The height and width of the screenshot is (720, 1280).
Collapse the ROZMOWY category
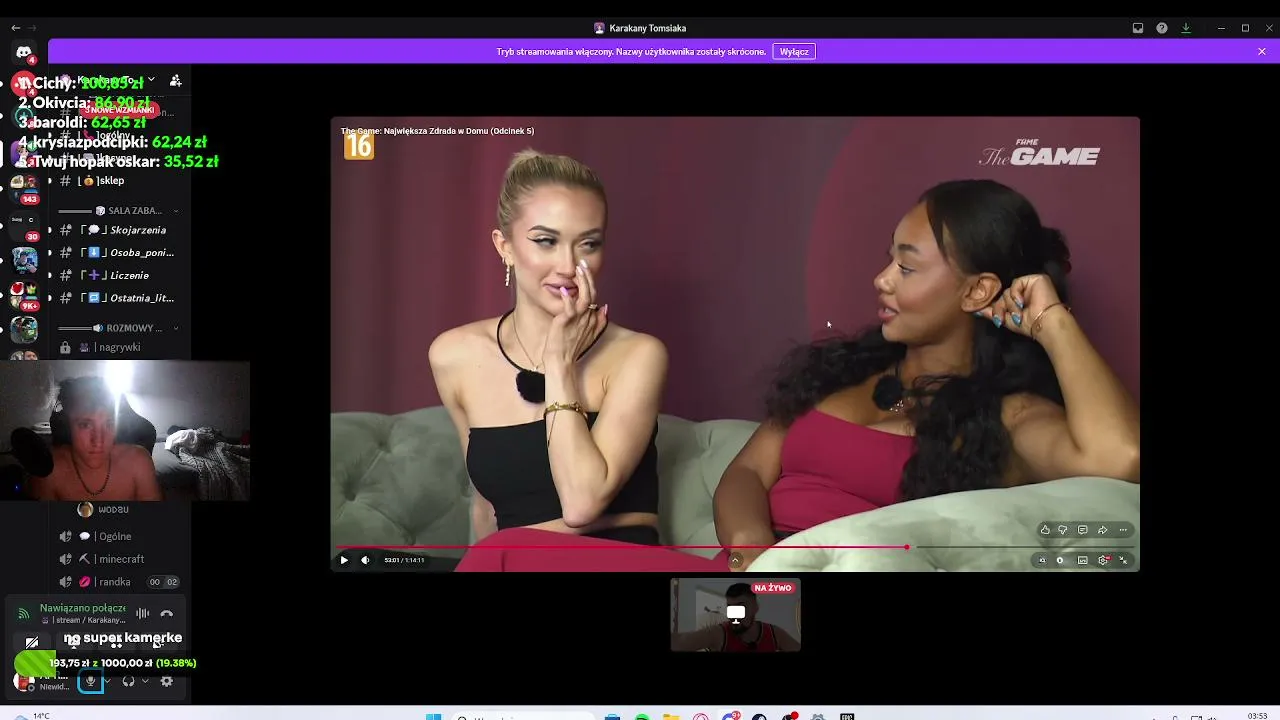pos(119,328)
